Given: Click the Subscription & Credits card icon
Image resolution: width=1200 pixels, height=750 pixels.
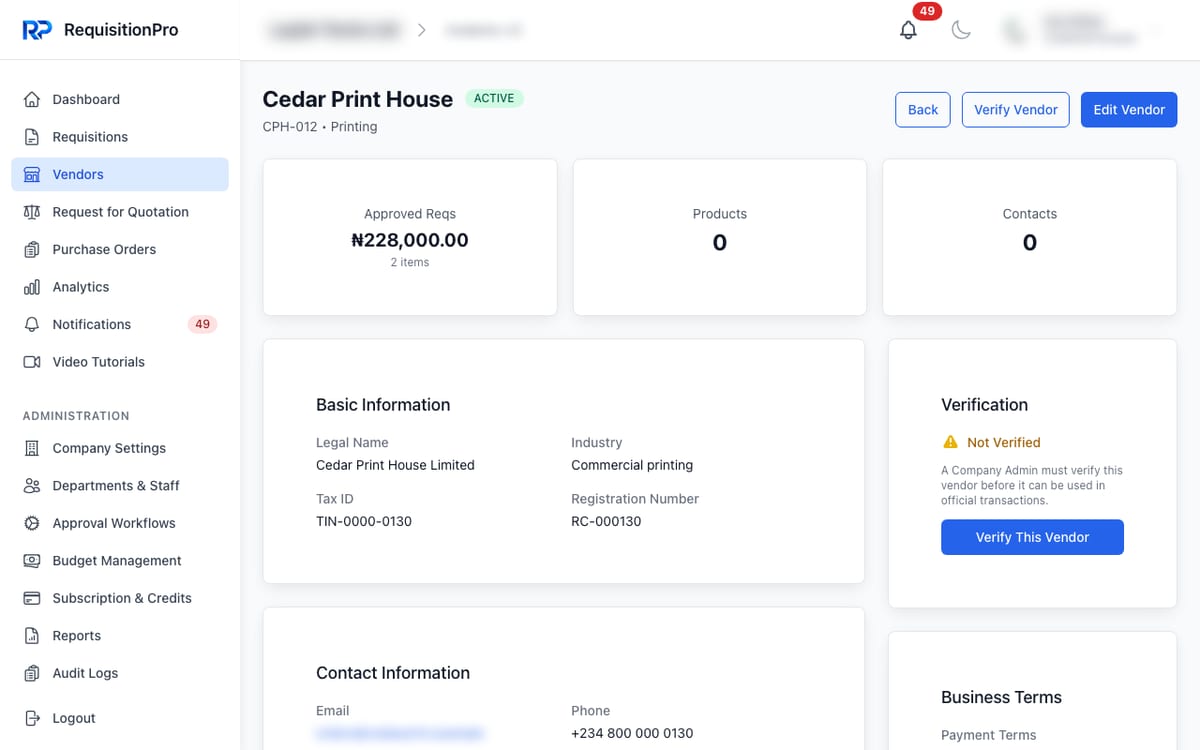Looking at the screenshot, I should (x=32, y=598).
